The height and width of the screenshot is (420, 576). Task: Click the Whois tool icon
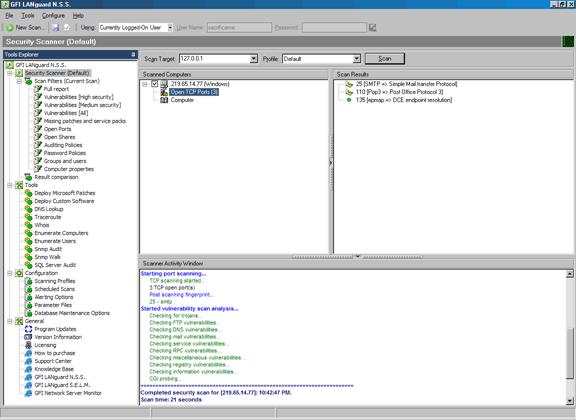click(28, 225)
